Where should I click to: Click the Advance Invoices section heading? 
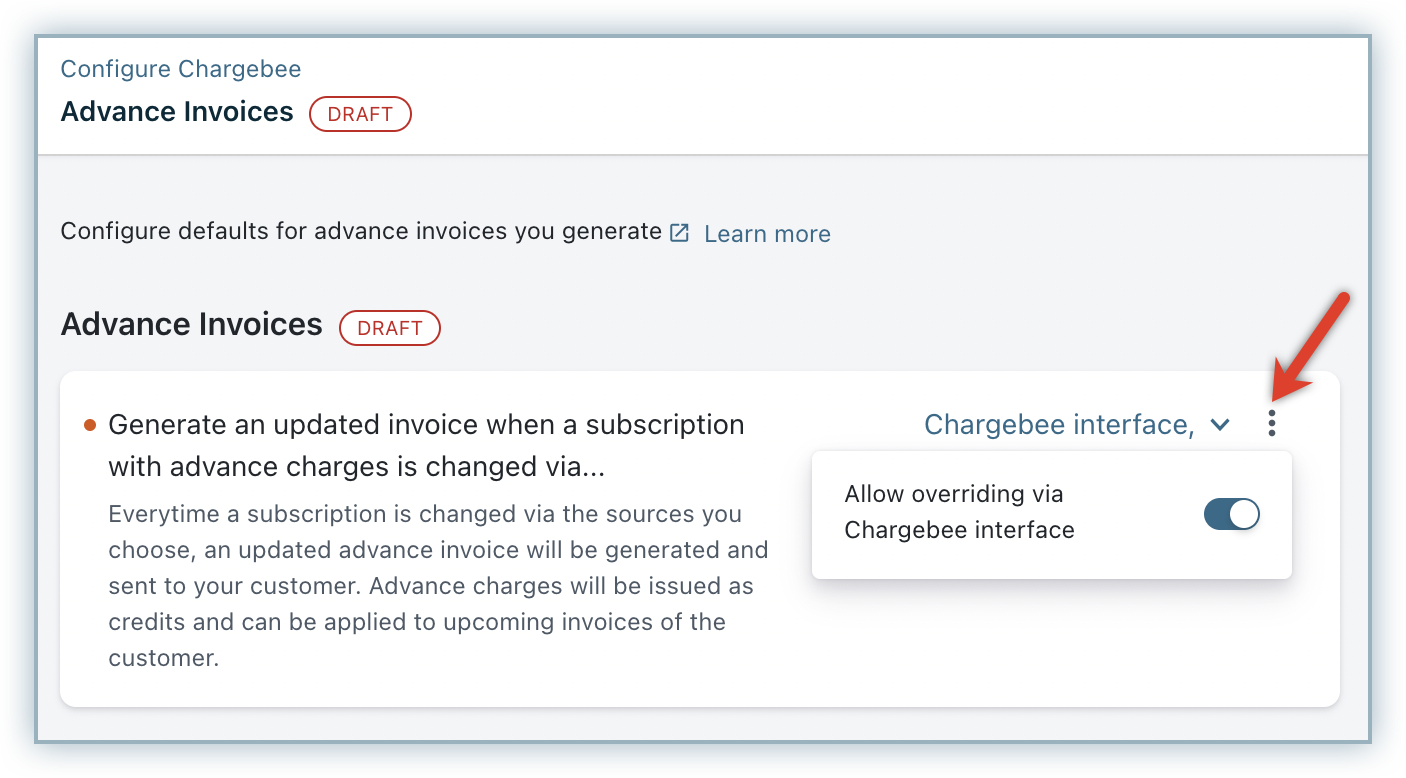click(191, 325)
